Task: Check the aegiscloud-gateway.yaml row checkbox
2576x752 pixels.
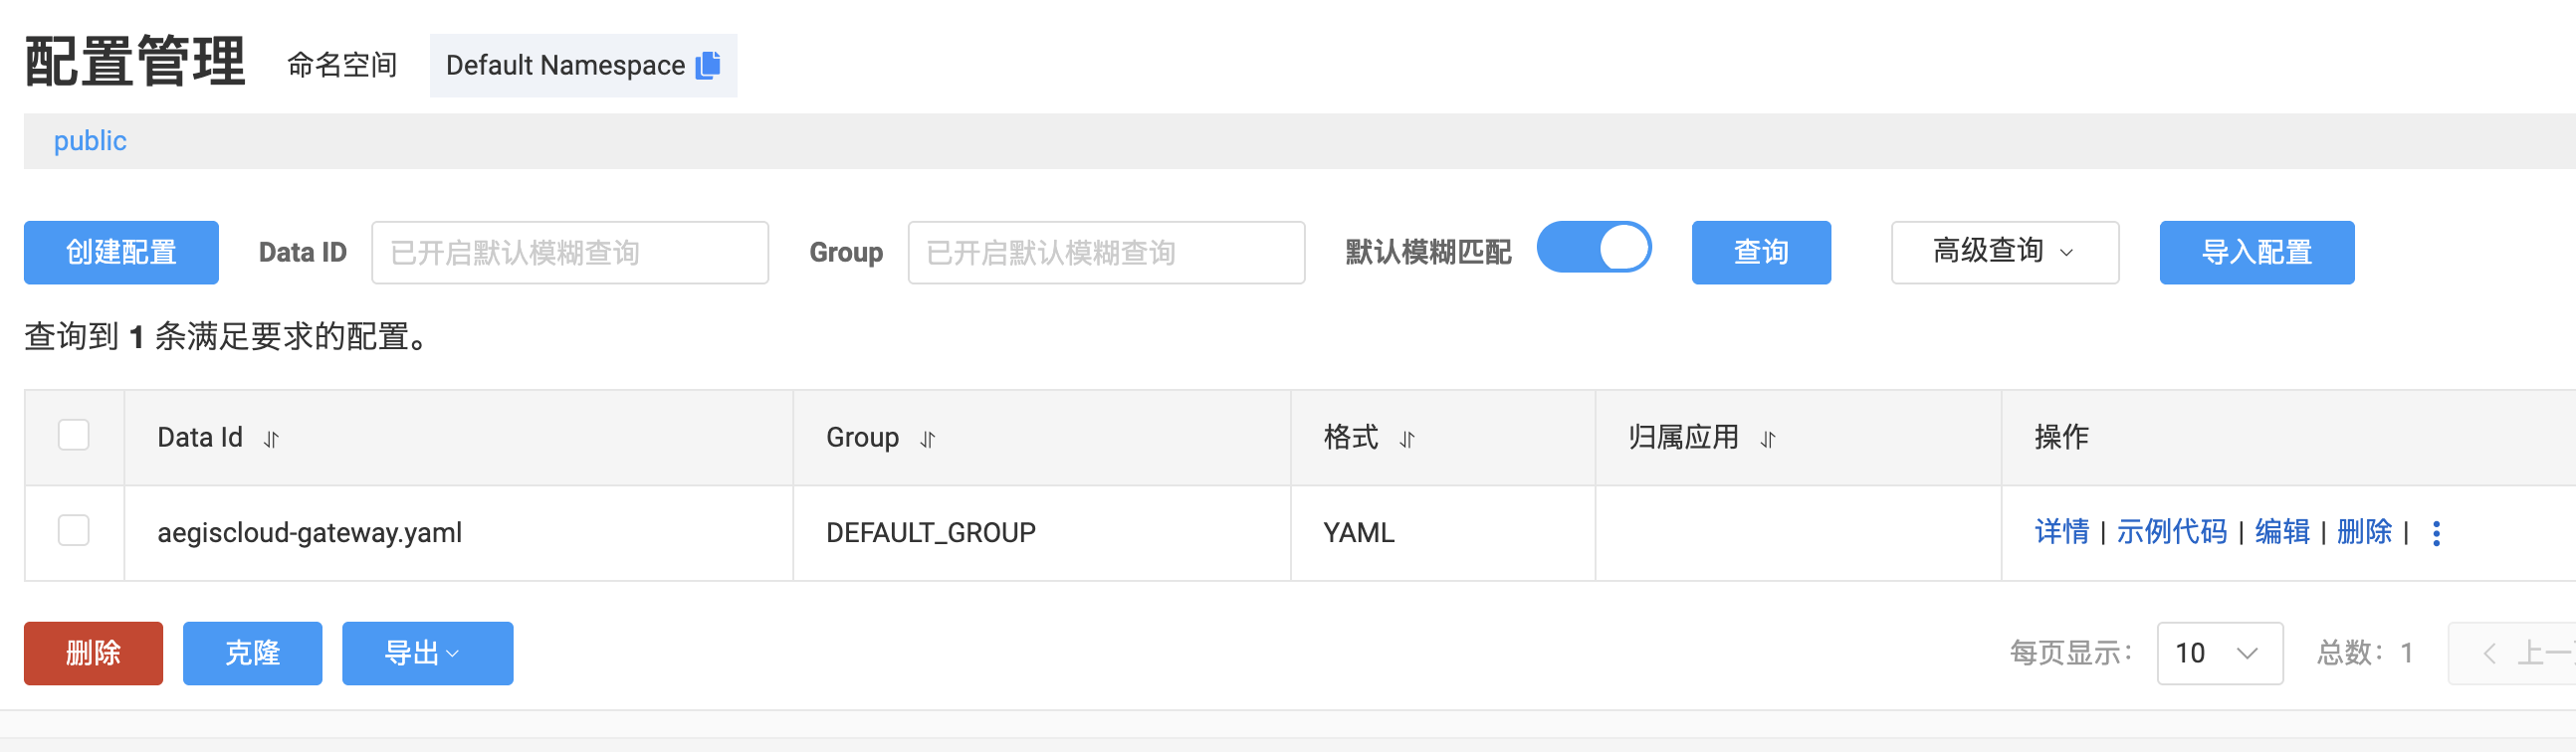Action: click(x=74, y=530)
